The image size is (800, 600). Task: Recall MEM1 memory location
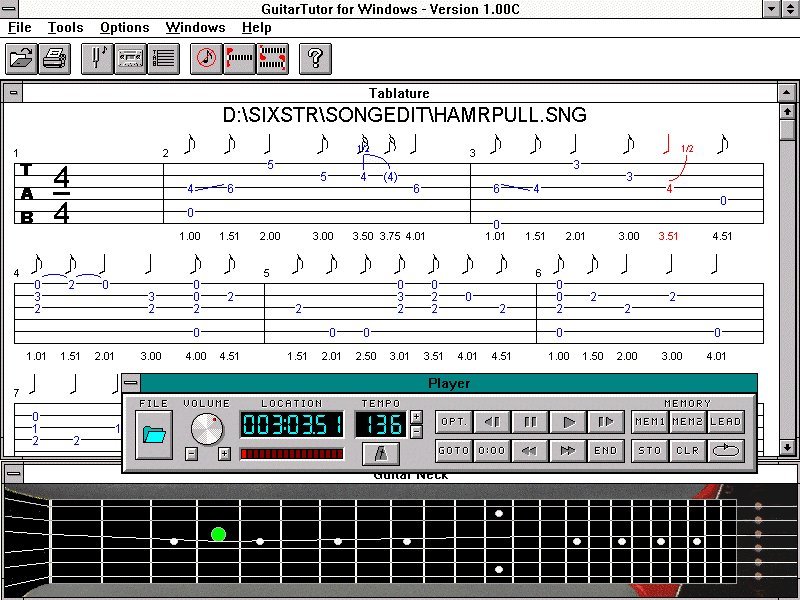(x=649, y=422)
